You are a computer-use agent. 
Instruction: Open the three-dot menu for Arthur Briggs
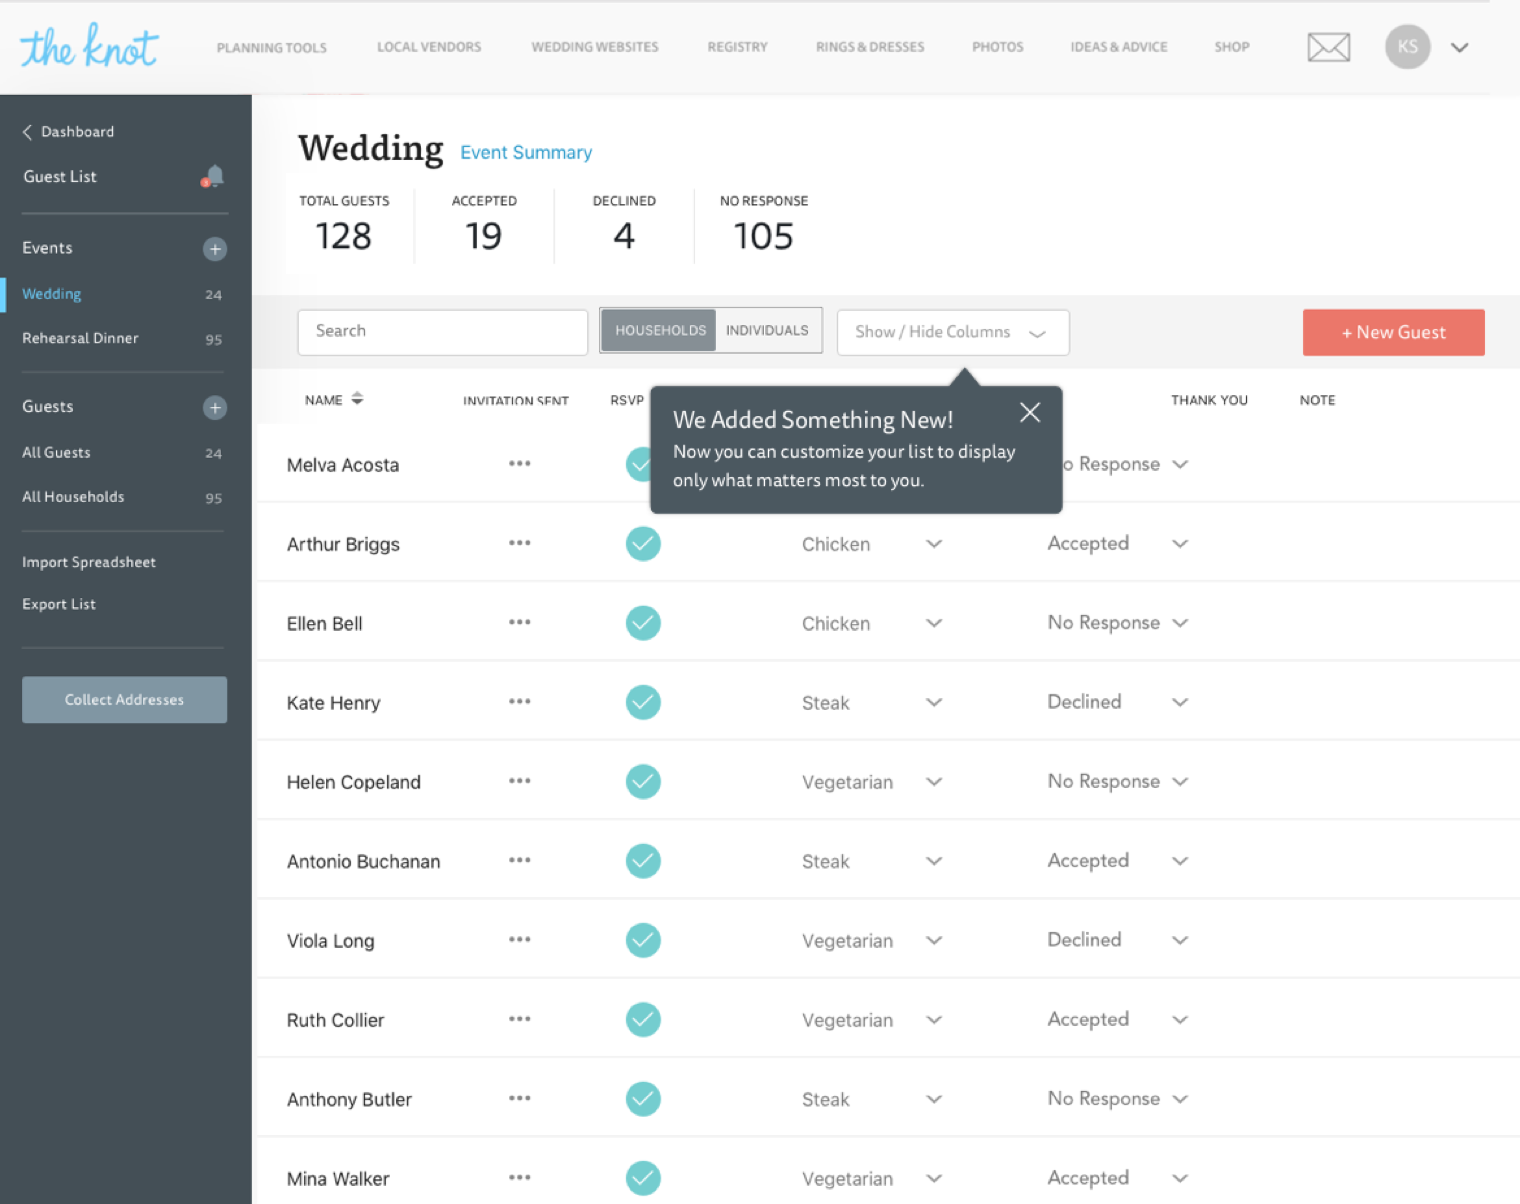519,543
